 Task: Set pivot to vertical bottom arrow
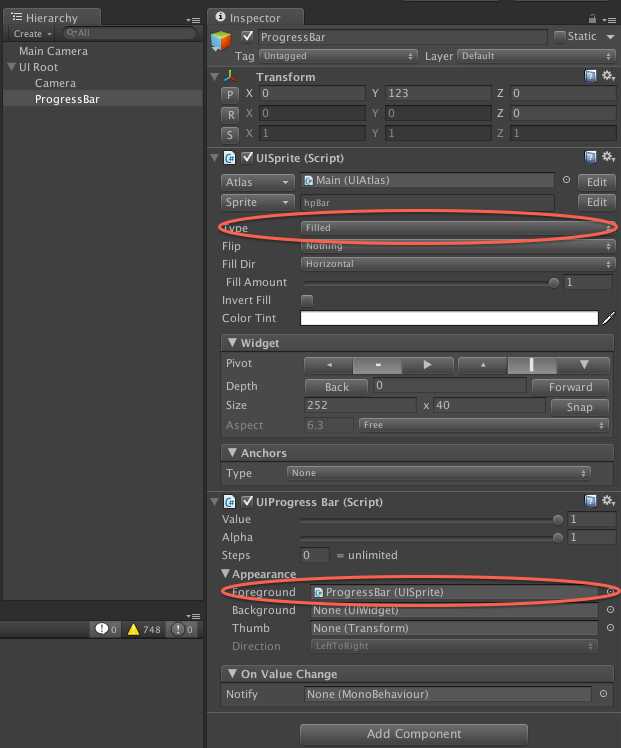click(584, 365)
